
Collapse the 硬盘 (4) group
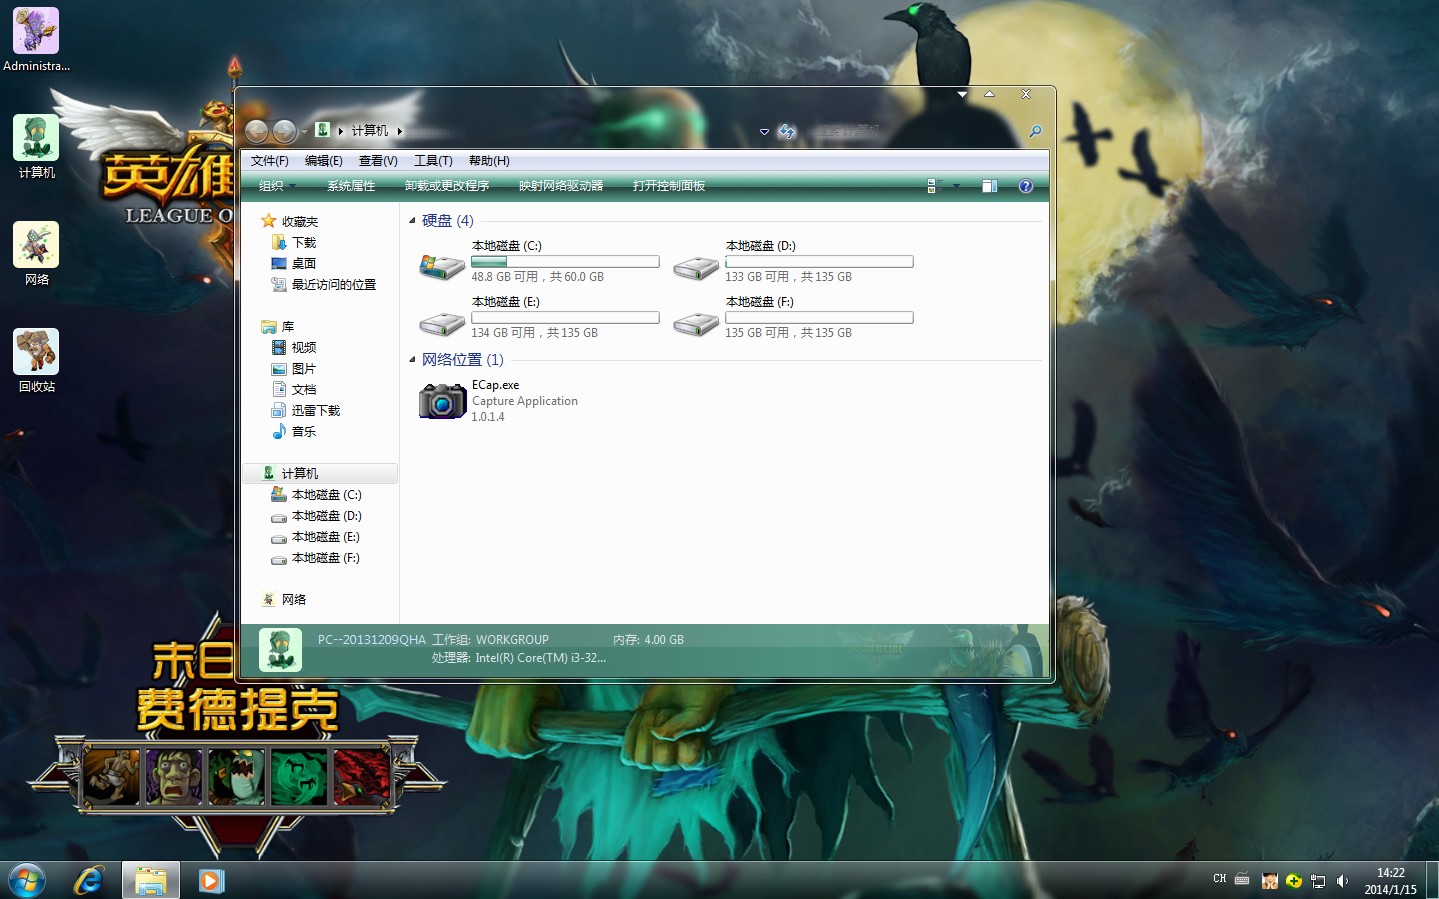(412, 221)
